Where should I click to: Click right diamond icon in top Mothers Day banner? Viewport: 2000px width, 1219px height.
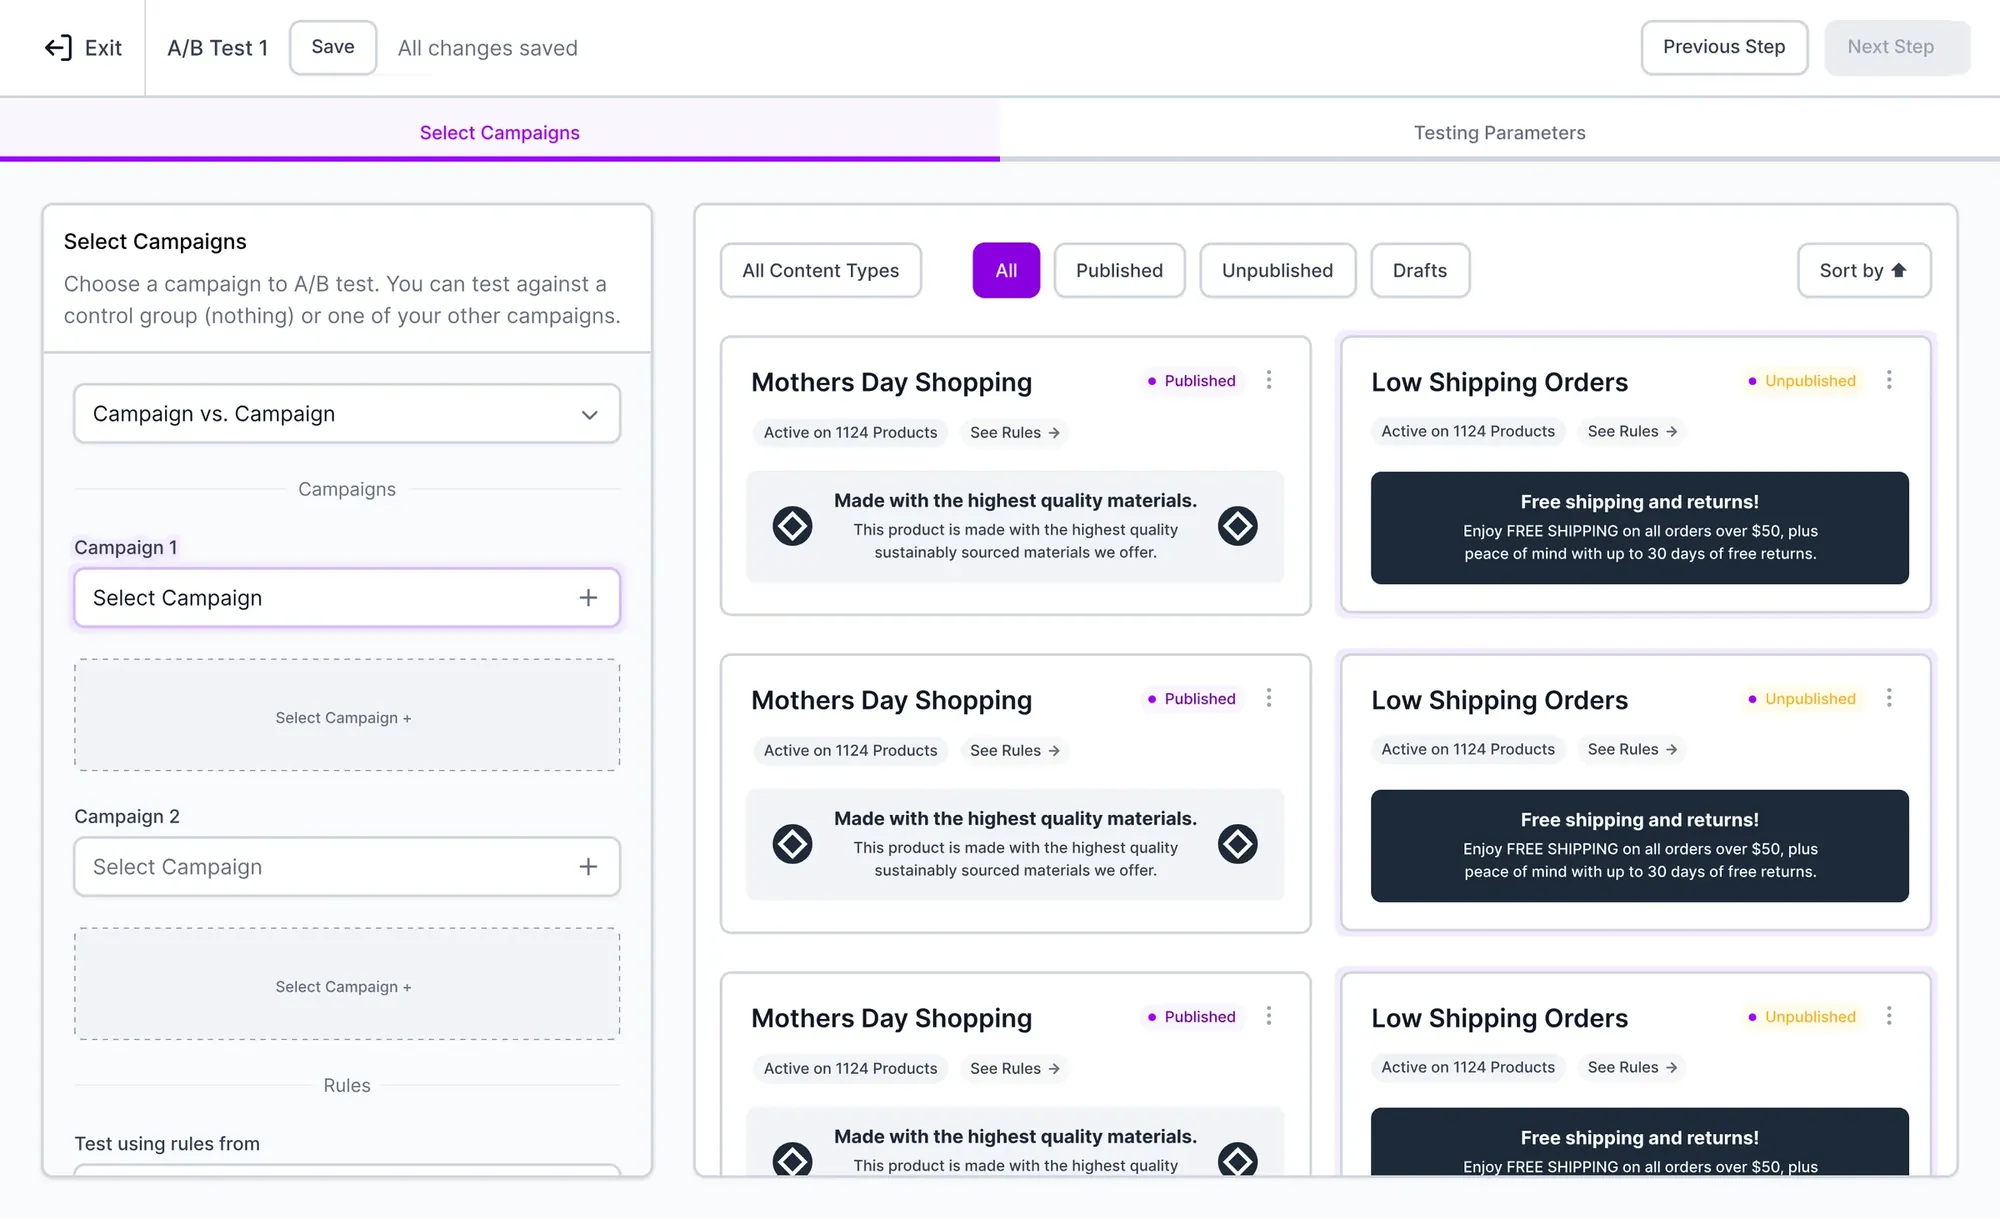point(1238,526)
